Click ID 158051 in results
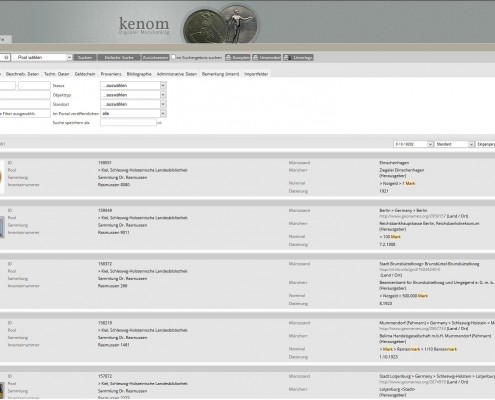495x400 pixels. click(105, 163)
